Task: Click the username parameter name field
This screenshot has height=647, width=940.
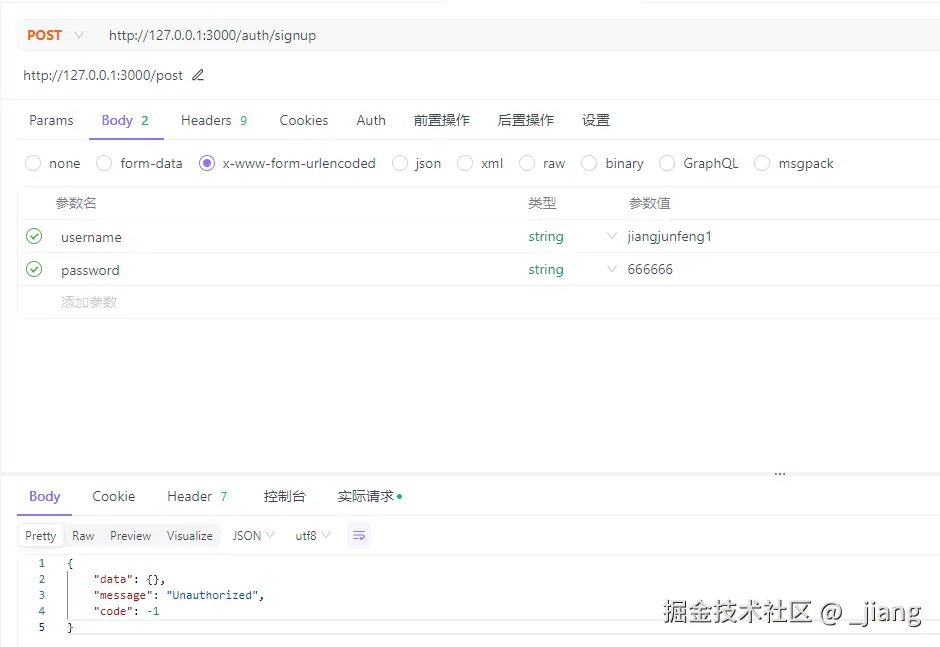Action: (91, 237)
